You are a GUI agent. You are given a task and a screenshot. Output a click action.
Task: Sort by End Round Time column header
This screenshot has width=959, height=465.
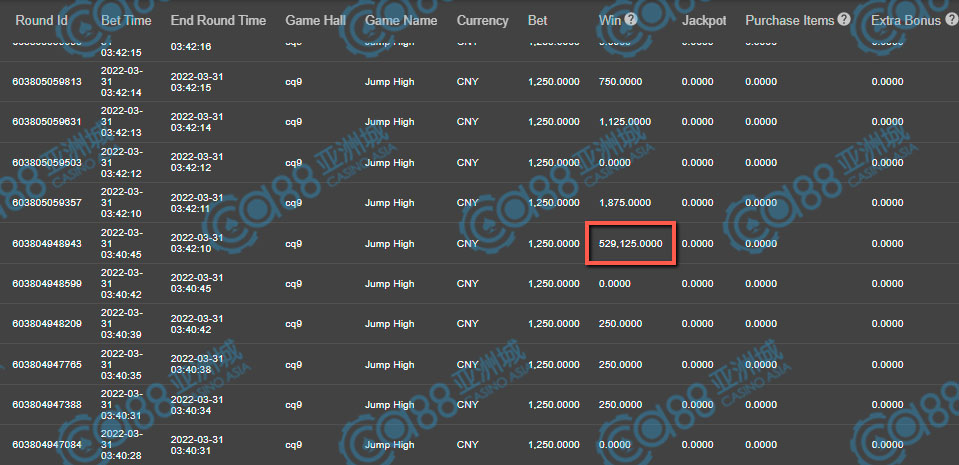[x=218, y=20]
